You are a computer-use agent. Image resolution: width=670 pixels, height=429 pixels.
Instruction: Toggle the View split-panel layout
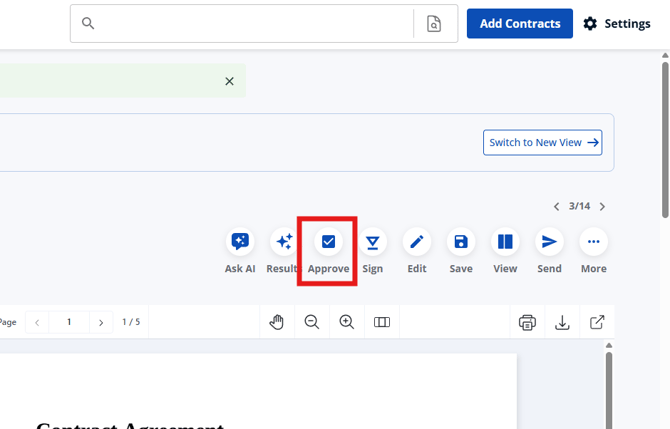(x=505, y=242)
